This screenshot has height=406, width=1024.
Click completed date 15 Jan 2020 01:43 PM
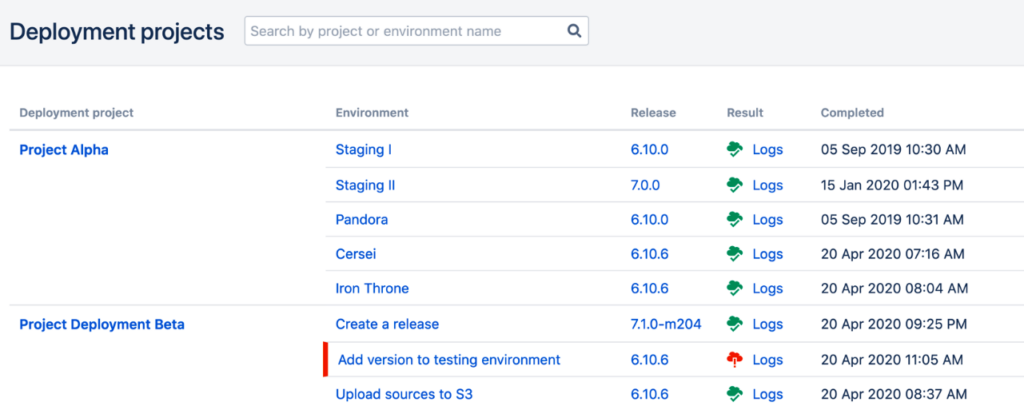891,185
